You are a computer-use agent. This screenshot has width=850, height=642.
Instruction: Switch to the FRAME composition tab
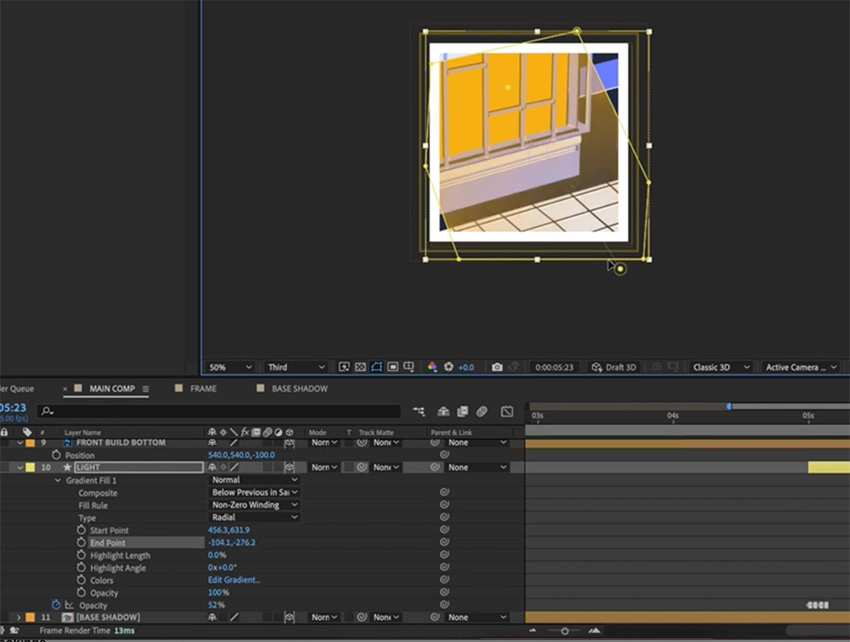coord(203,388)
